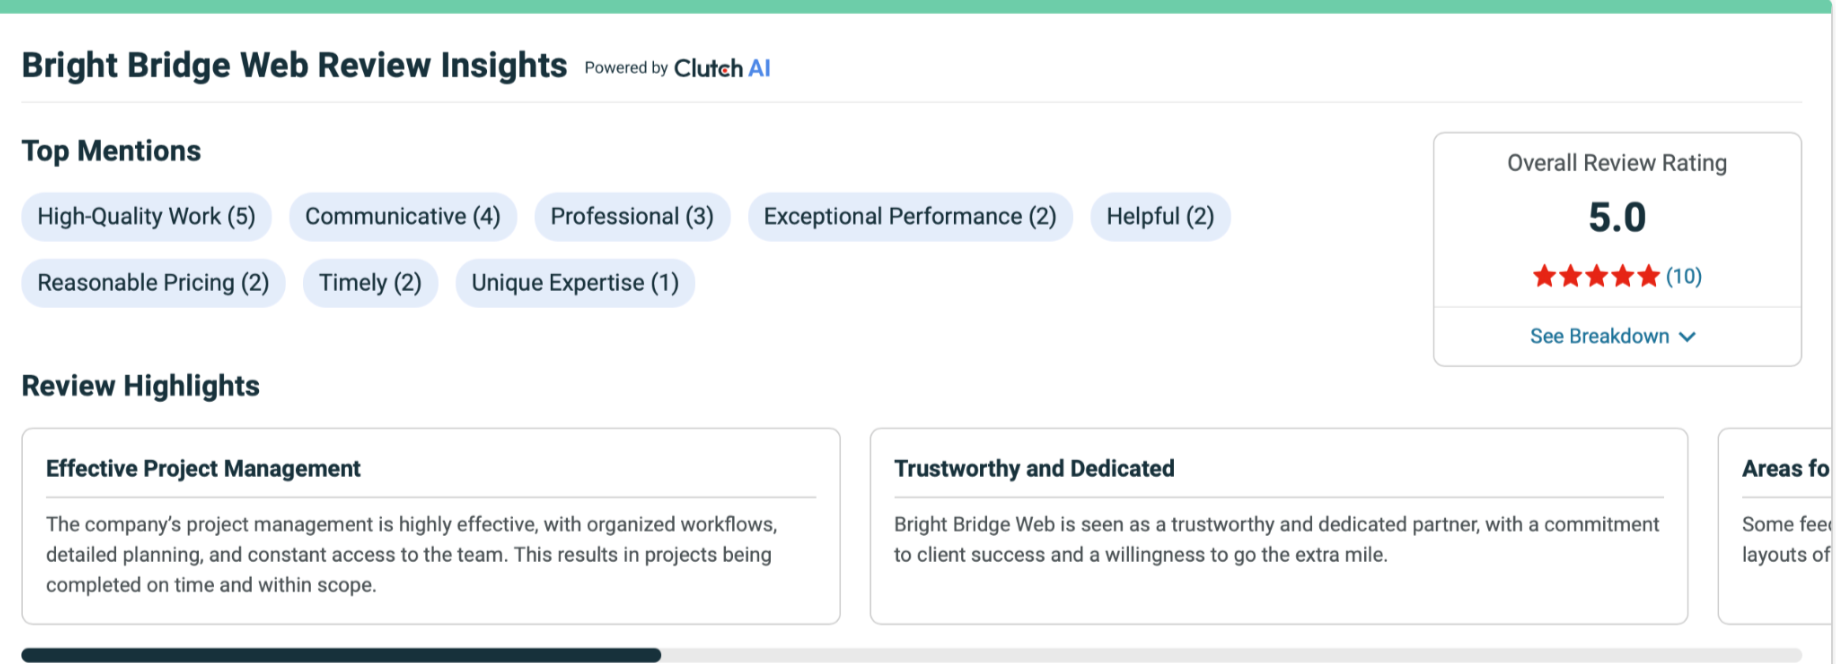Select the High-Quality Work (5) mention chip
This screenshot has width=1836, height=664.
pyautogui.click(x=146, y=217)
